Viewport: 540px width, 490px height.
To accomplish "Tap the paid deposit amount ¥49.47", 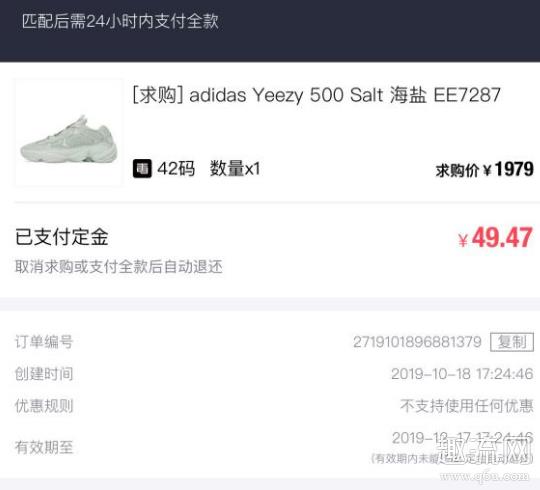I will pos(496,238).
